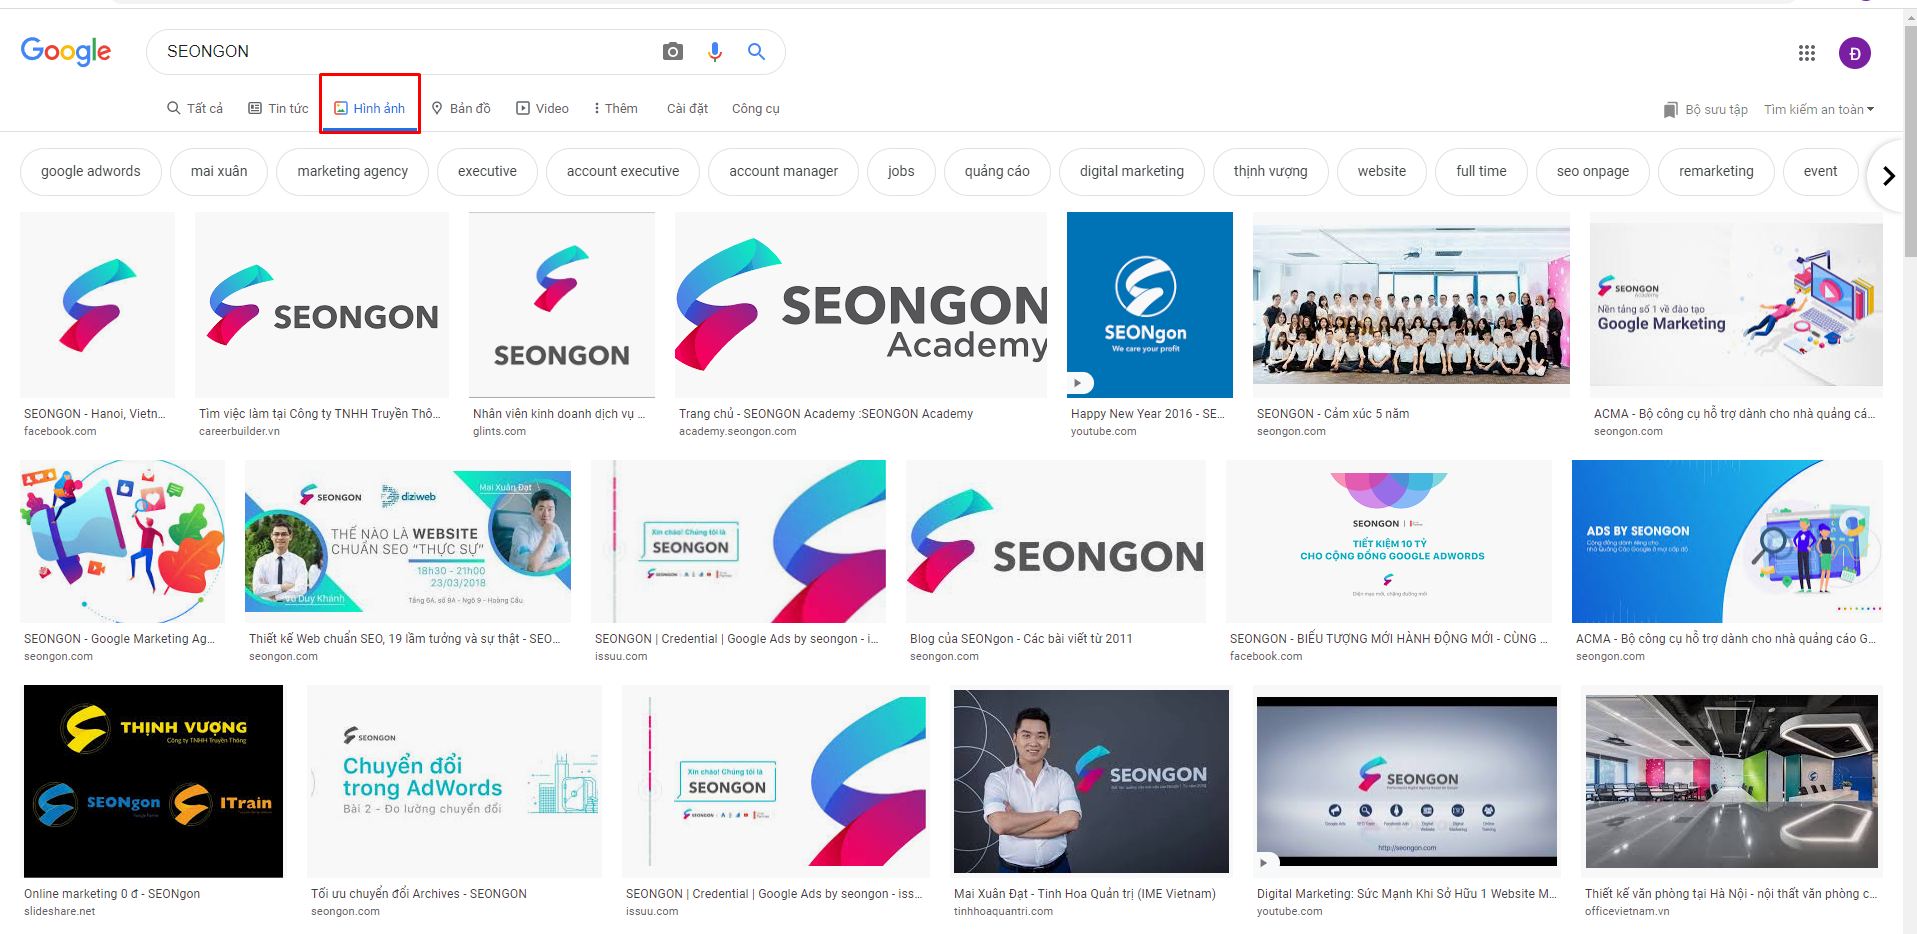Image resolution: width=1917 pixels, height=934 pixels.
Task: Open the office interior design image
Action: (1732, 781)
